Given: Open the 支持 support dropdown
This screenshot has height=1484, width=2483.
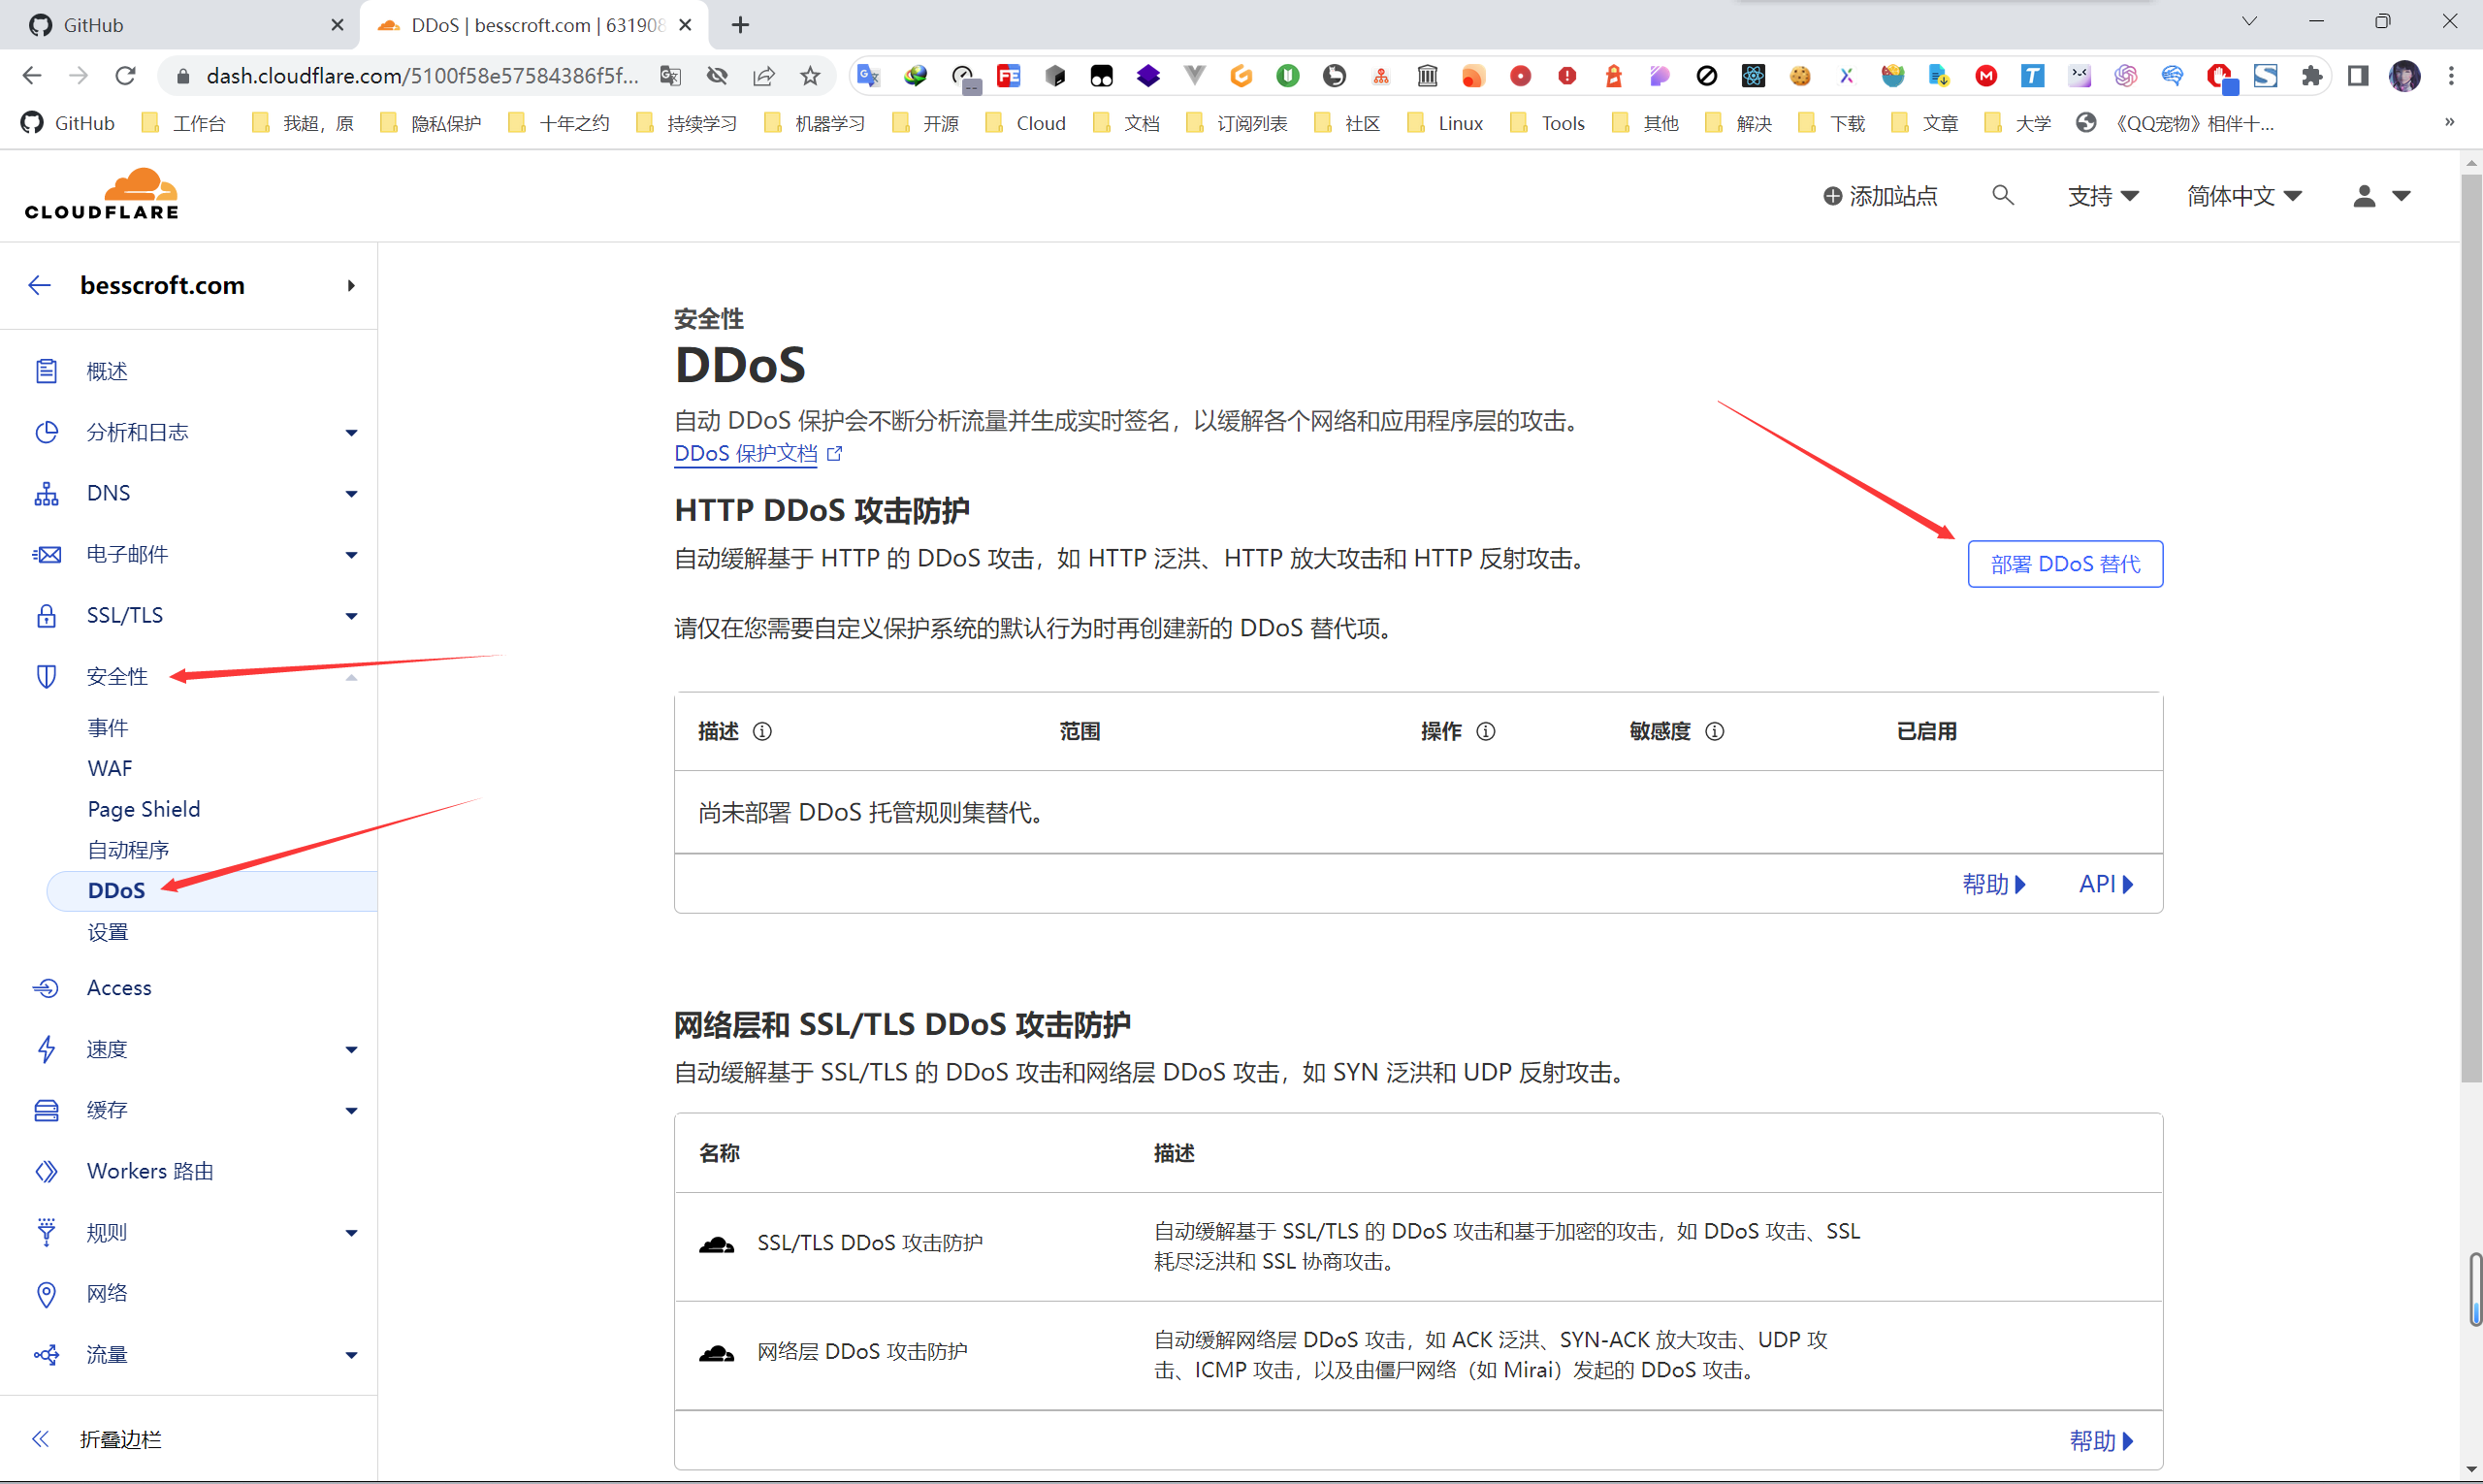Looking at the screenshot, I should 2102,196.
